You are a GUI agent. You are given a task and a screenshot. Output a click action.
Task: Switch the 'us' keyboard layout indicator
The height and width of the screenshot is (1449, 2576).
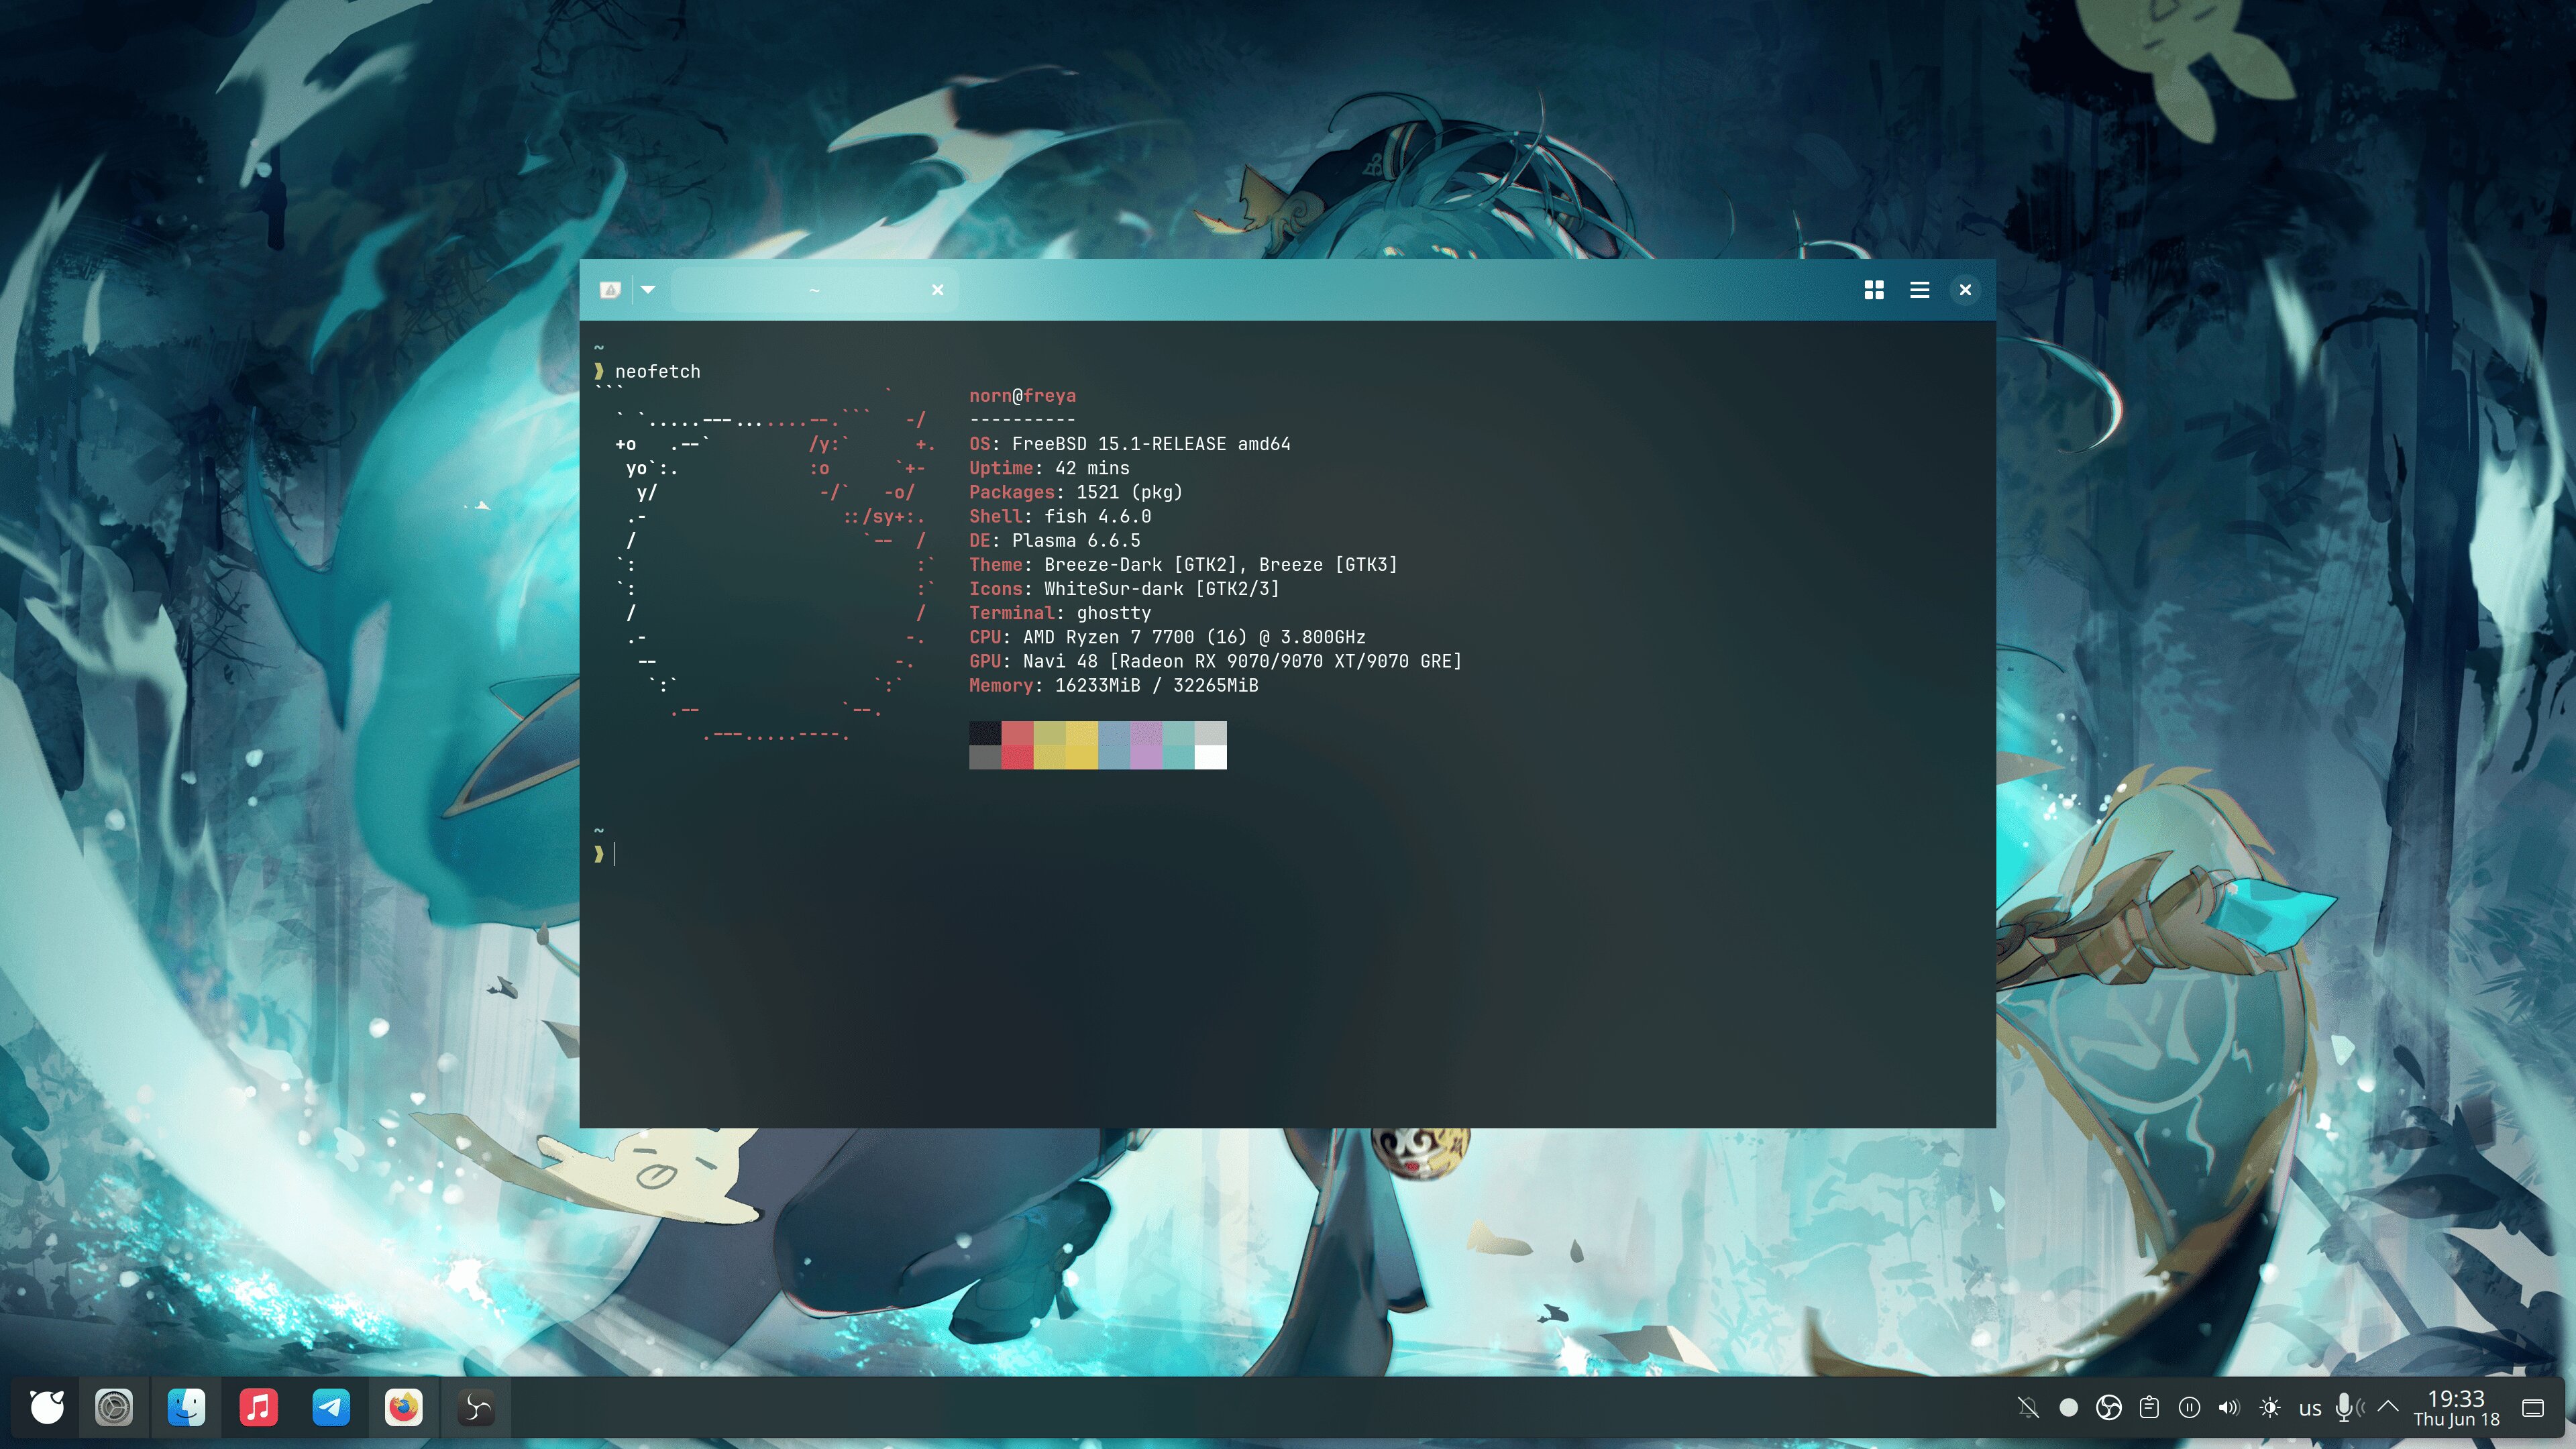click(2310, 1409)
